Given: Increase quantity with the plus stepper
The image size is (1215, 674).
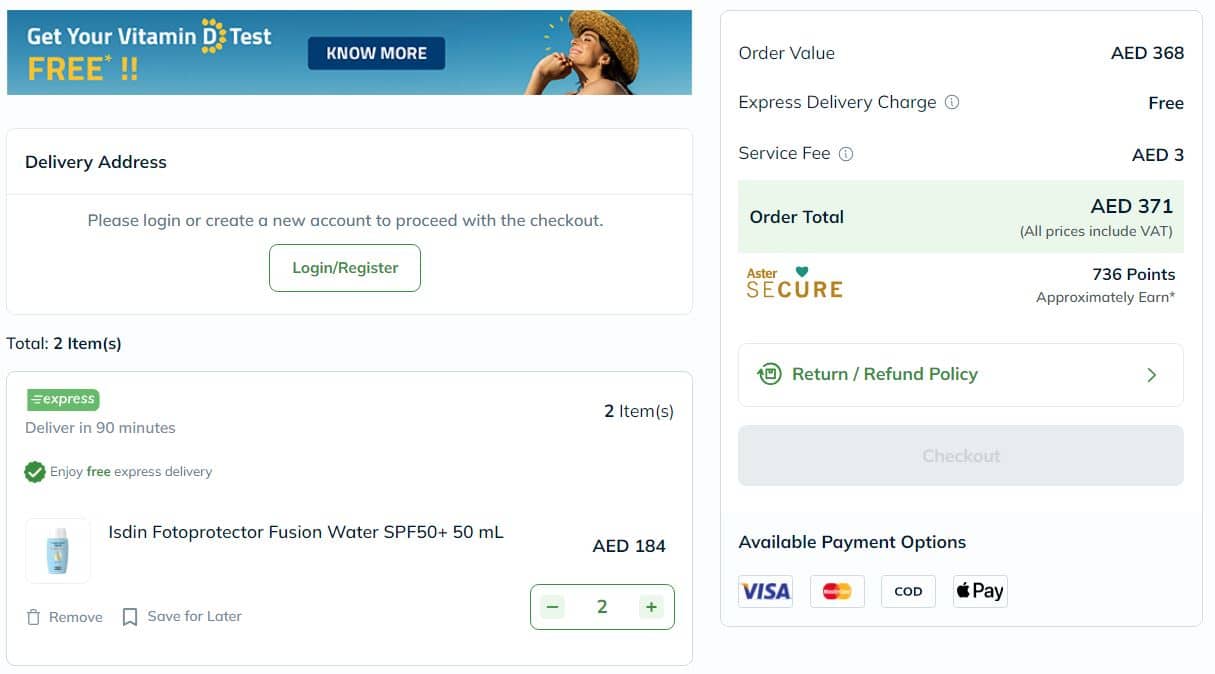Looking at the screenshot, I should (651, 606).
